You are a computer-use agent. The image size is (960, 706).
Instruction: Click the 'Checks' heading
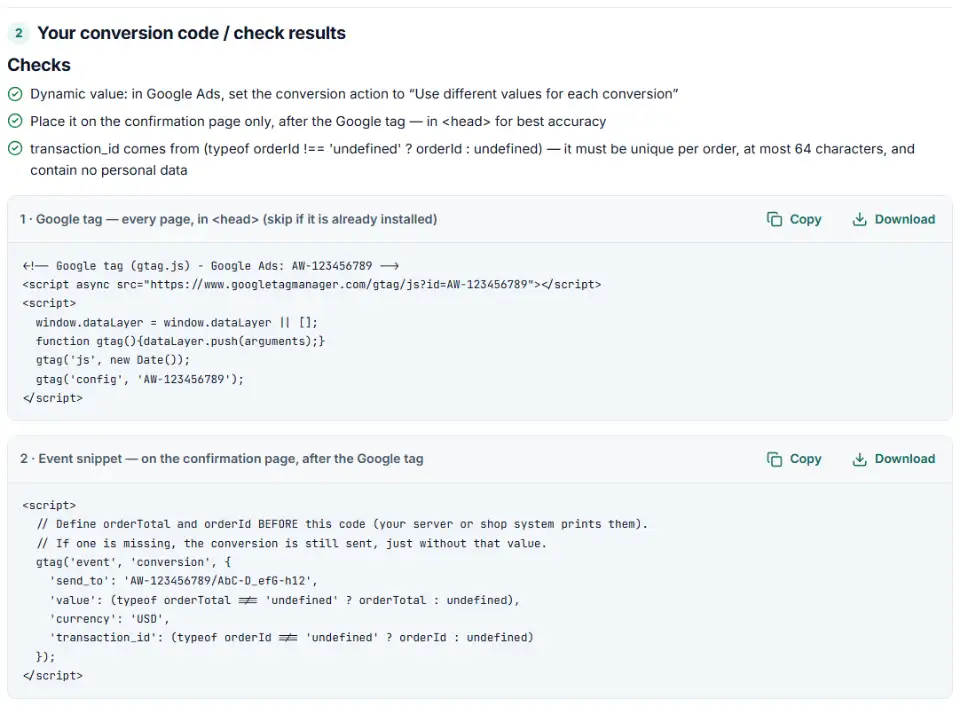[39, 65]
